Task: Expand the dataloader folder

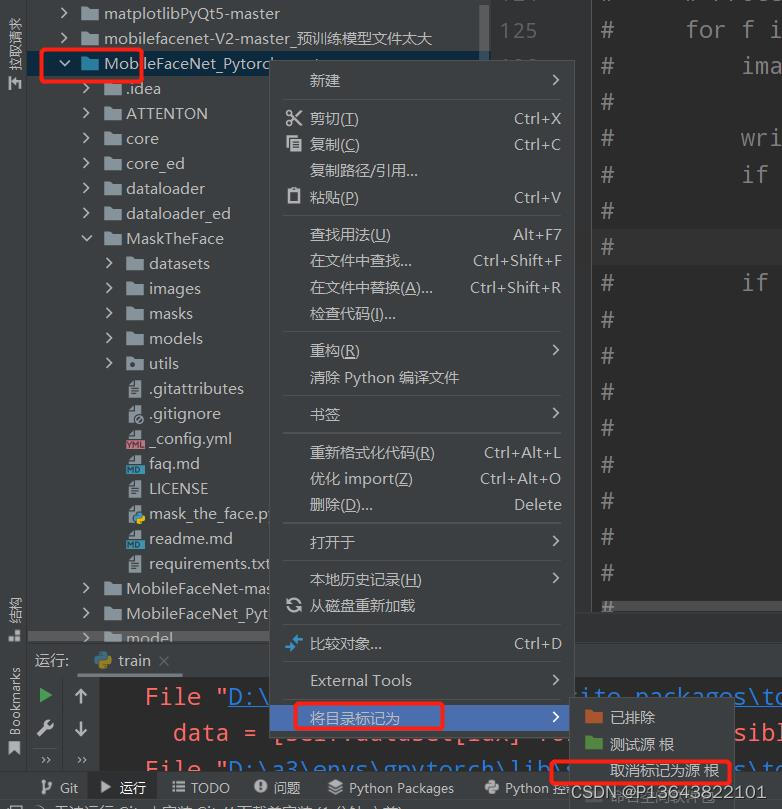Action: [x=86, y=188]
